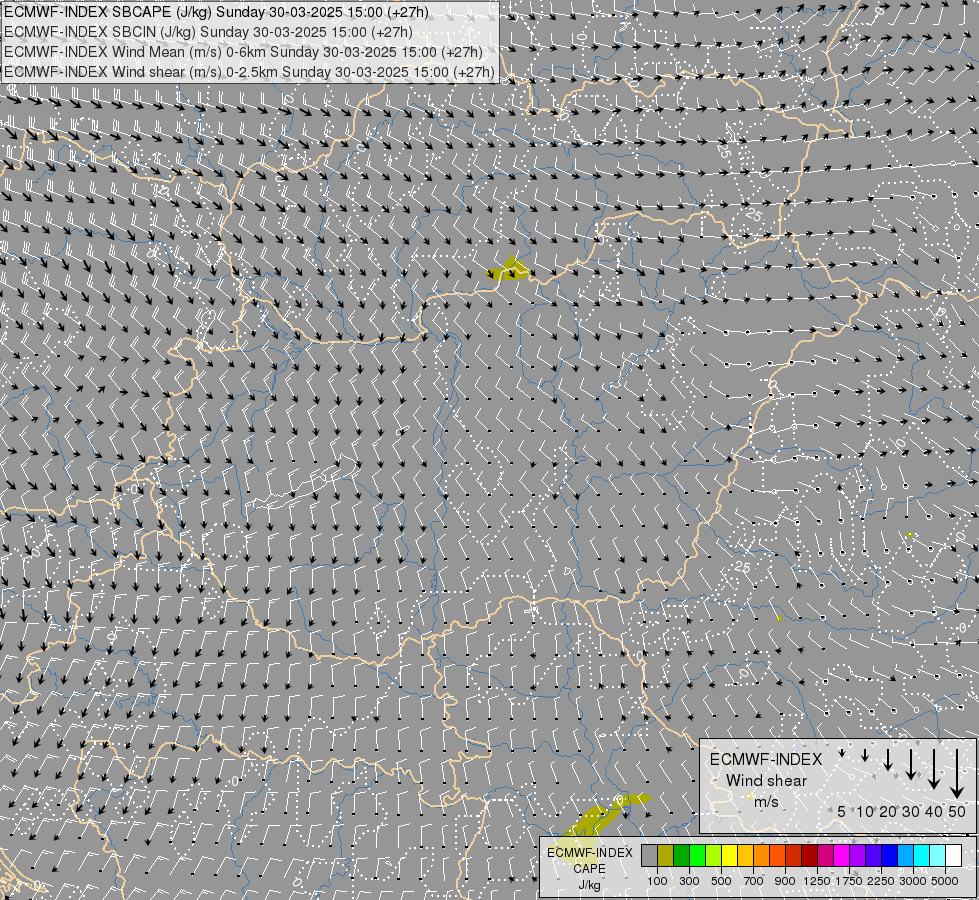Click the 3000 CAPE legend value

[913, 881]
